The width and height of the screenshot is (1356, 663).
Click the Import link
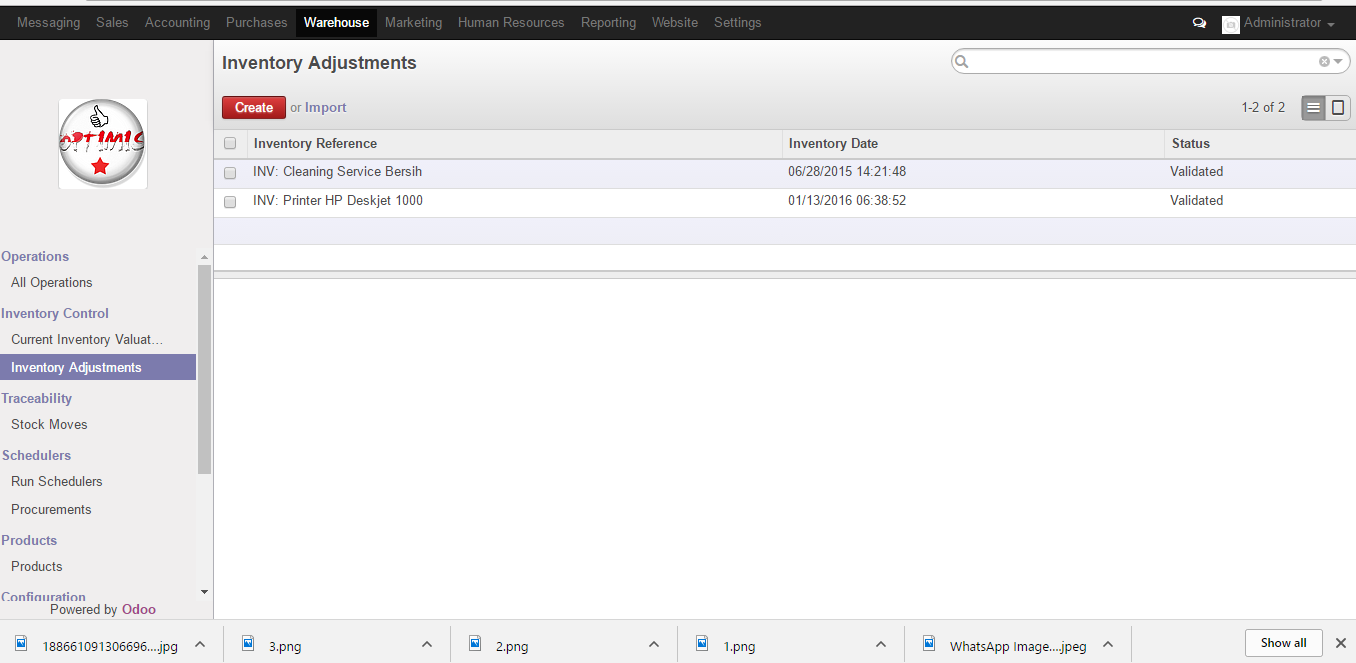click(326, 108)
